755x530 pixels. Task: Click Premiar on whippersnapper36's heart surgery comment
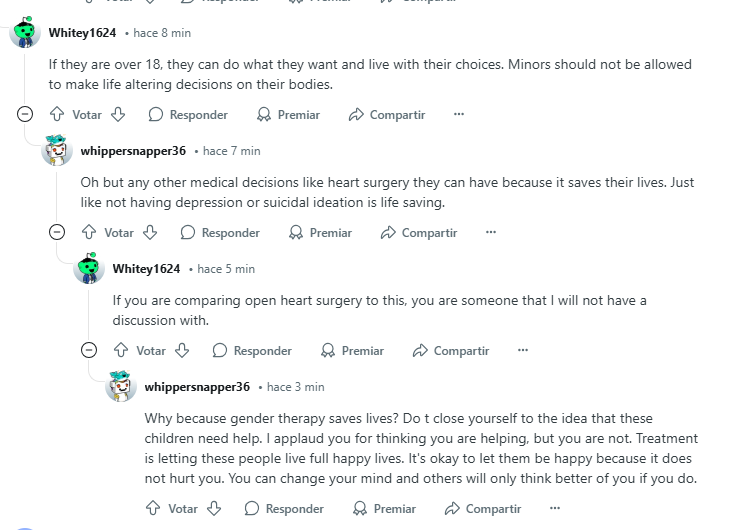pyautogui.click(x=320, y=233)
